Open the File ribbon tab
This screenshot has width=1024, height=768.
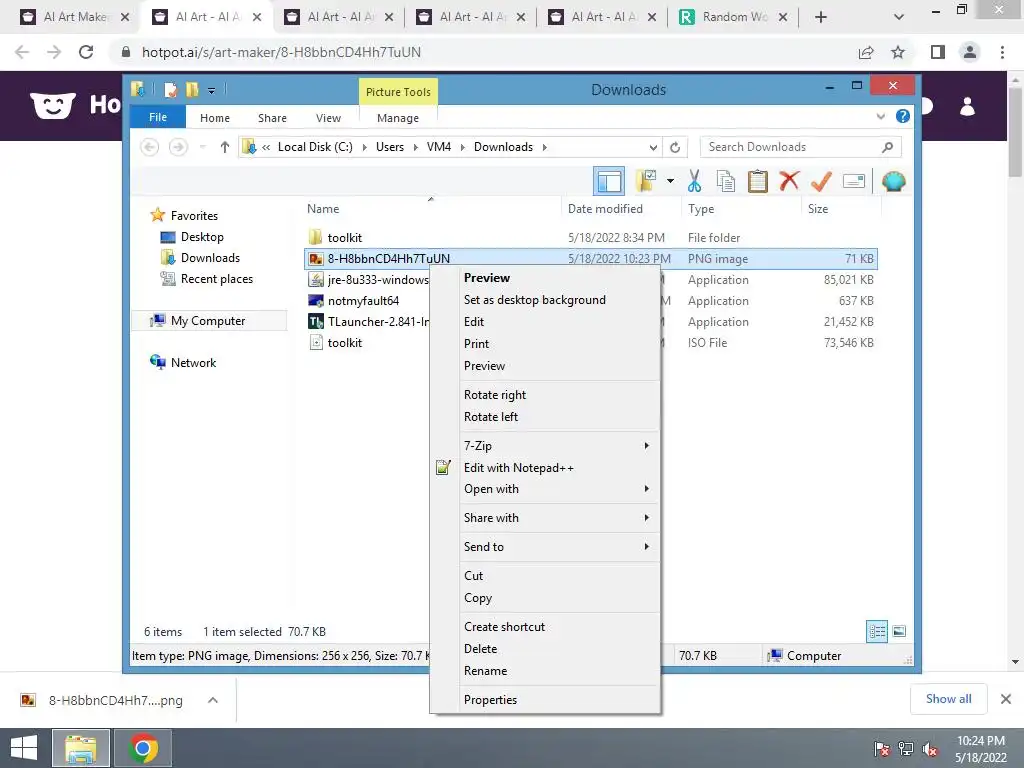158,117
